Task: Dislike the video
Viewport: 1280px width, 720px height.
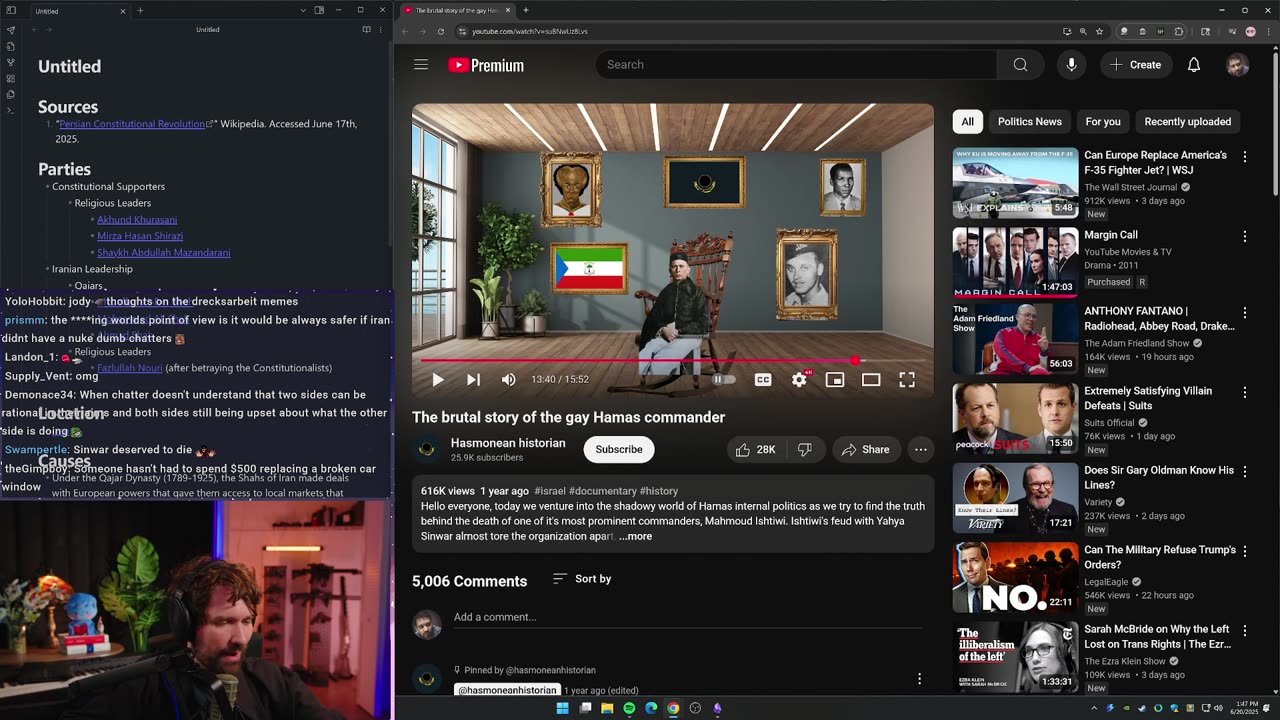Action: click(805, 450)
